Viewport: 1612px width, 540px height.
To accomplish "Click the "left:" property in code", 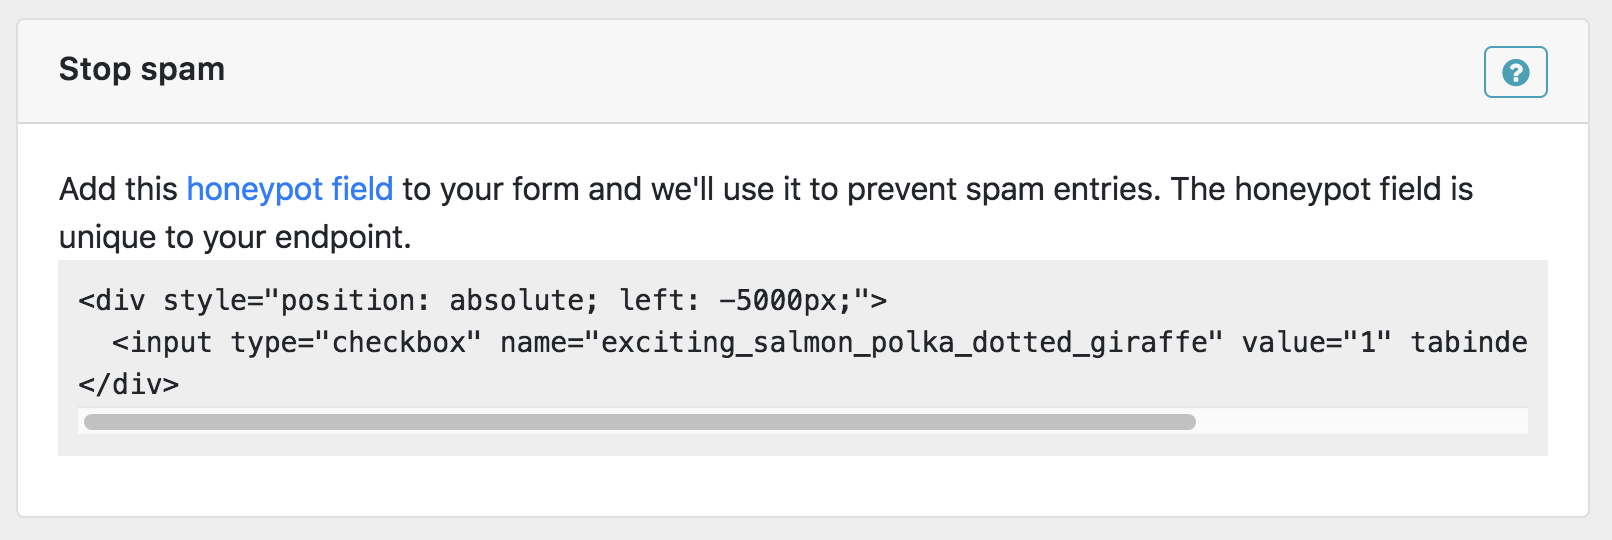I will click(x=659, y=300).
